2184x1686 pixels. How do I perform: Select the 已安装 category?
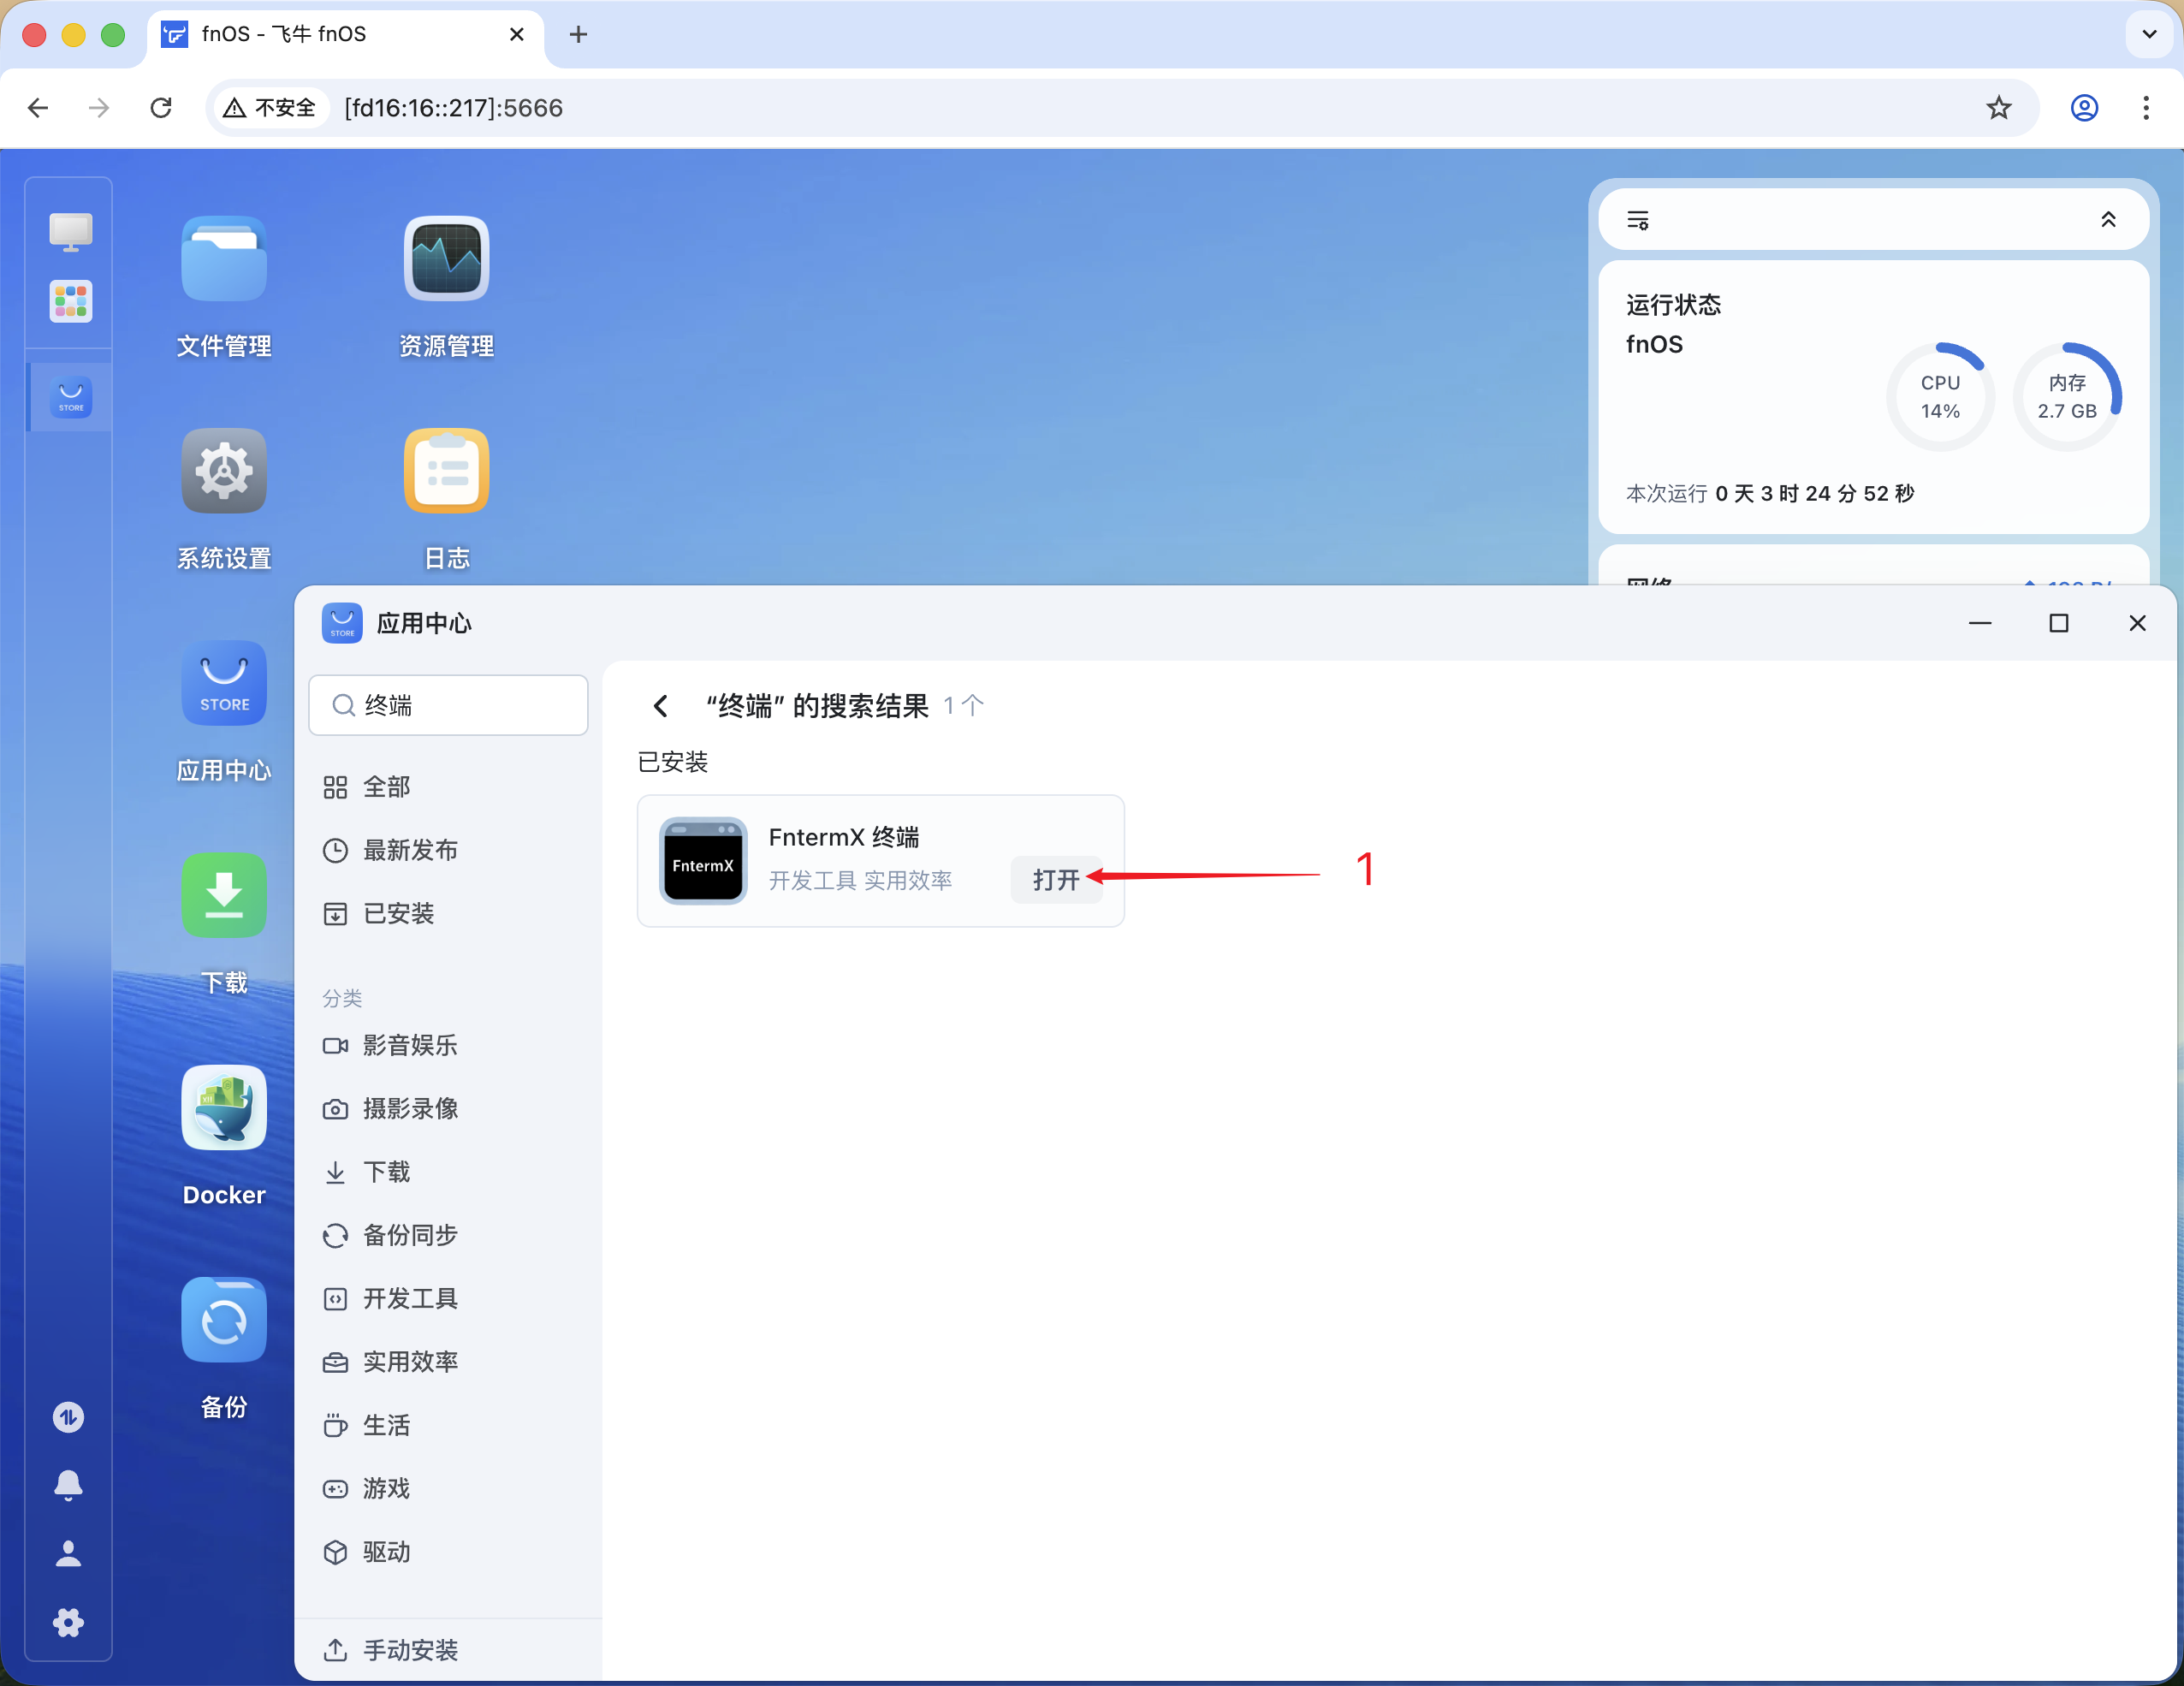pyautogui.click(x=398, y=913)
